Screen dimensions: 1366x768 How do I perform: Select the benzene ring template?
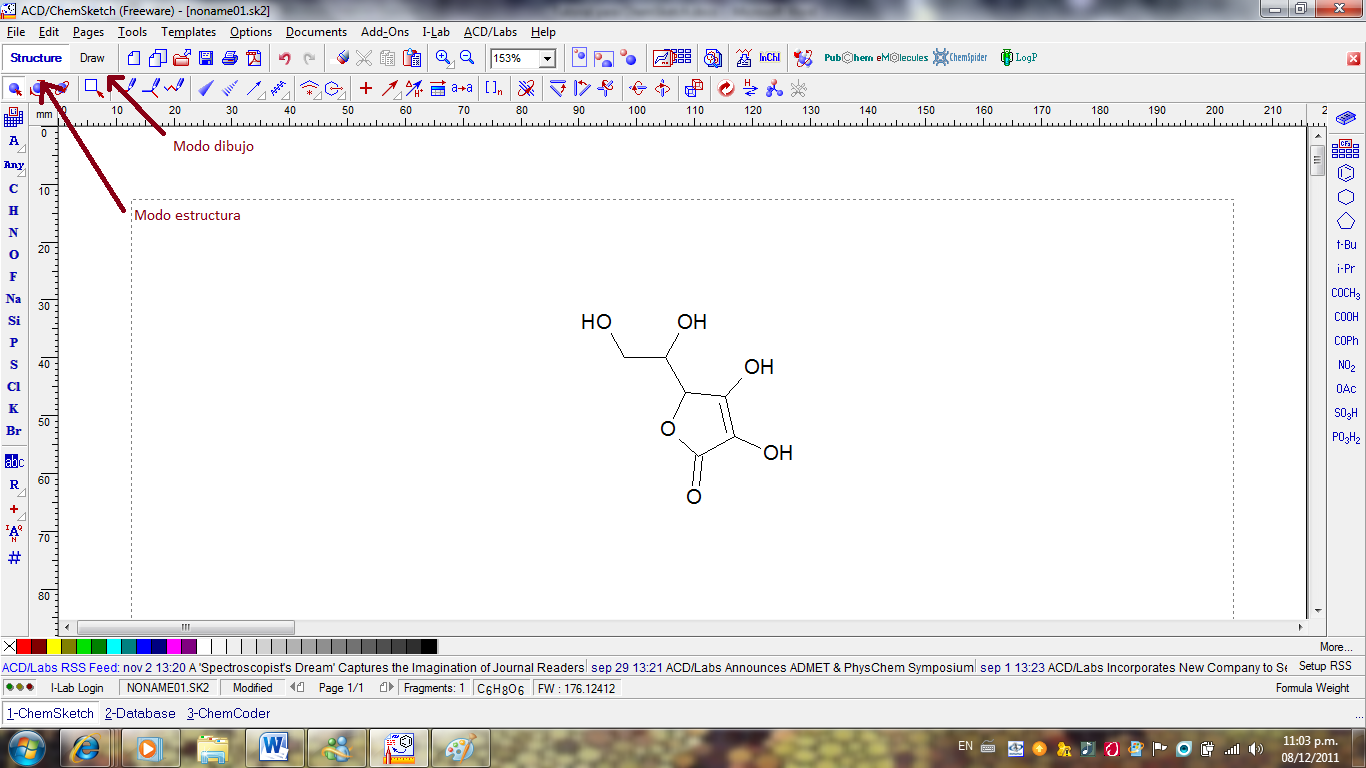coord(1346,172)
